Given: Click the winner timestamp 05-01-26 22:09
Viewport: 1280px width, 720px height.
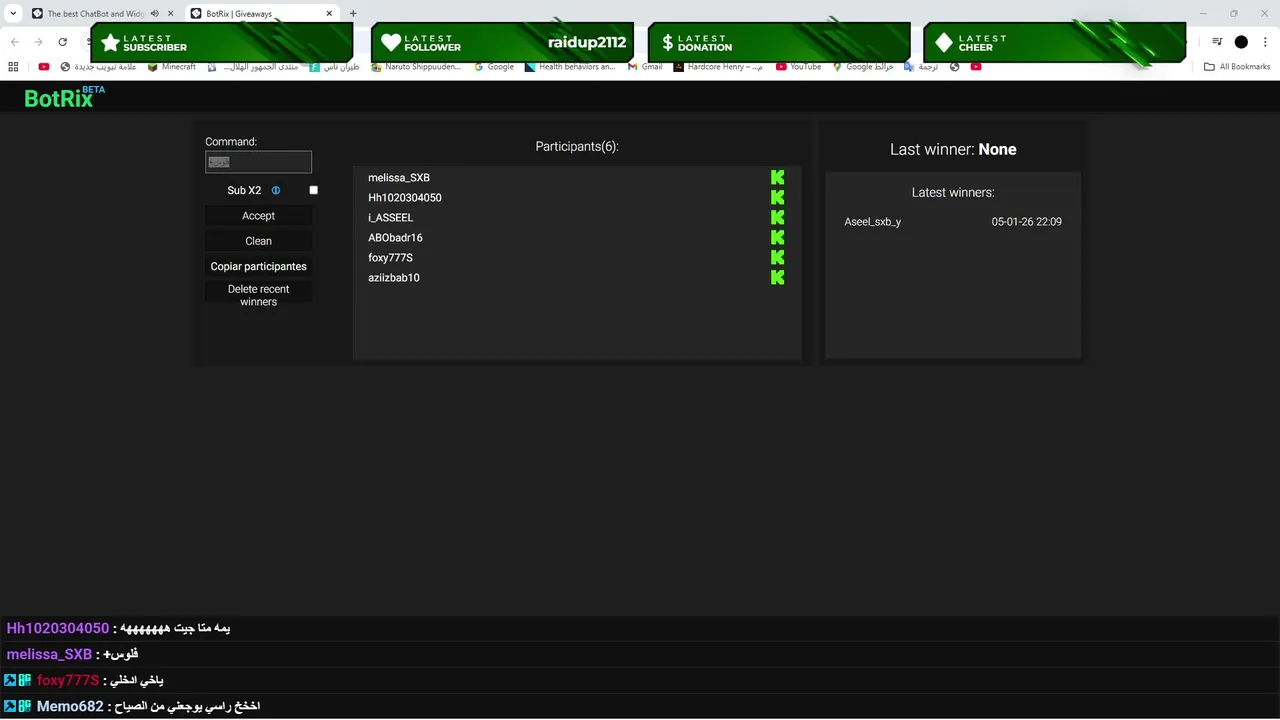Looking at the screenshot, I should coord(1027,222).
